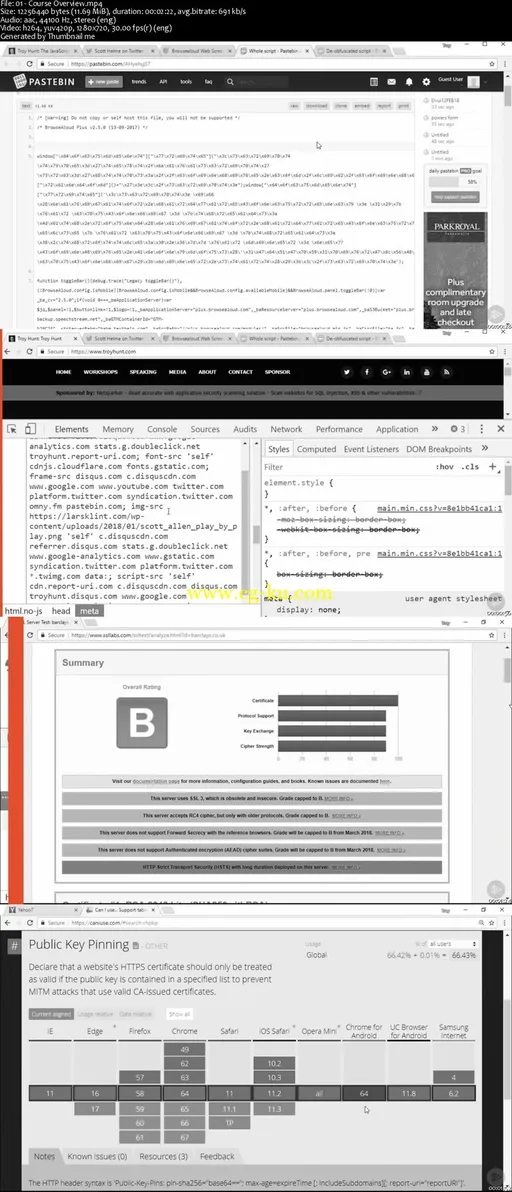Open CONTACT on the troyhunt.com navigation
Screen dimensions: 512x1192
pos(240,372)
